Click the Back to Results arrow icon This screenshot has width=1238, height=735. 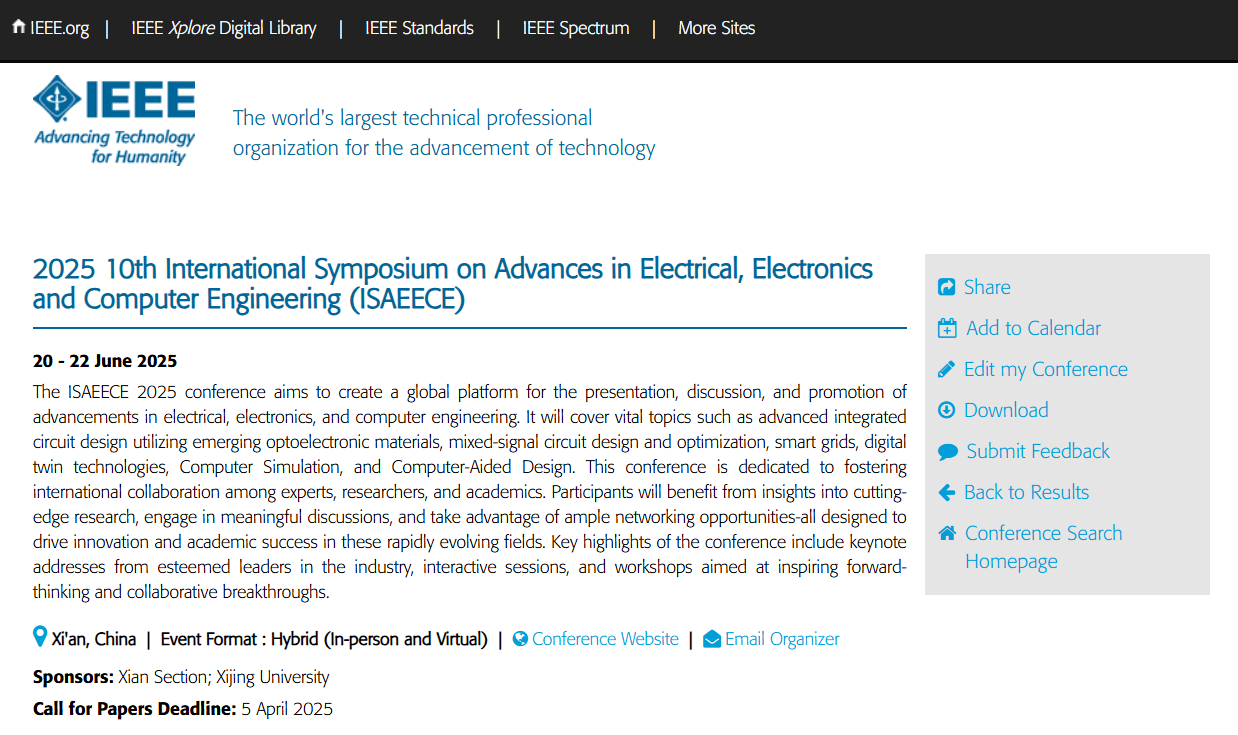(x=946, y=492)
